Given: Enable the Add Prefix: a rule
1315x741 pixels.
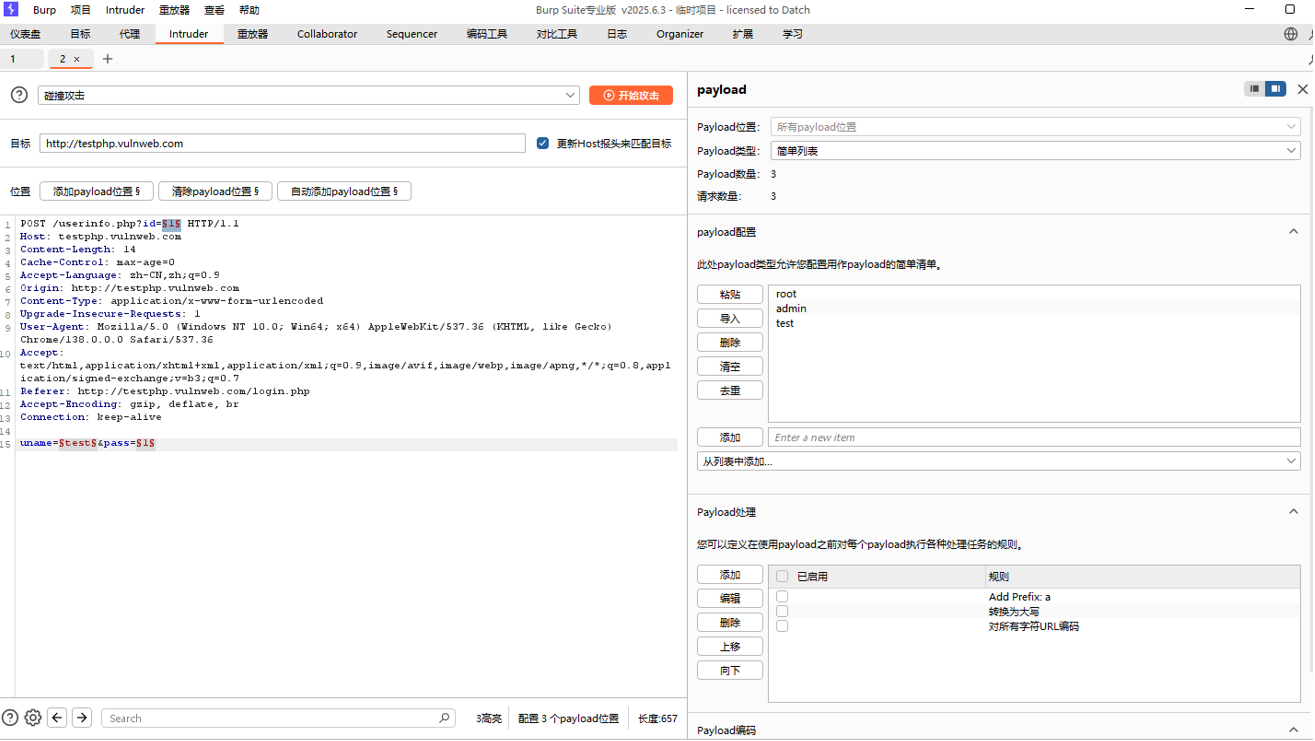Looking at the screenshot, I should click(782, 597).
